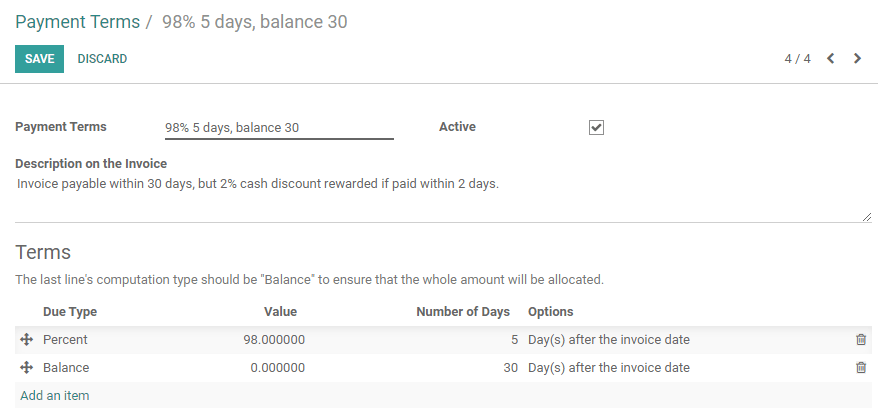Image resolution: width=878 pixels, height=408 pixels.
Task: Edit the Description on the Invoice text
Action: (443, 199)
